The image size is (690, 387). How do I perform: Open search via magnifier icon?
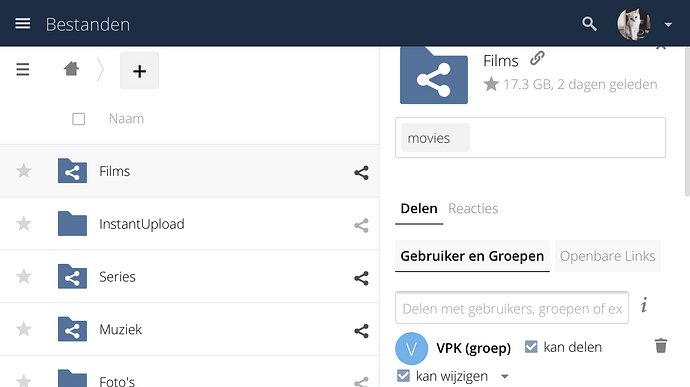point(589,24)
